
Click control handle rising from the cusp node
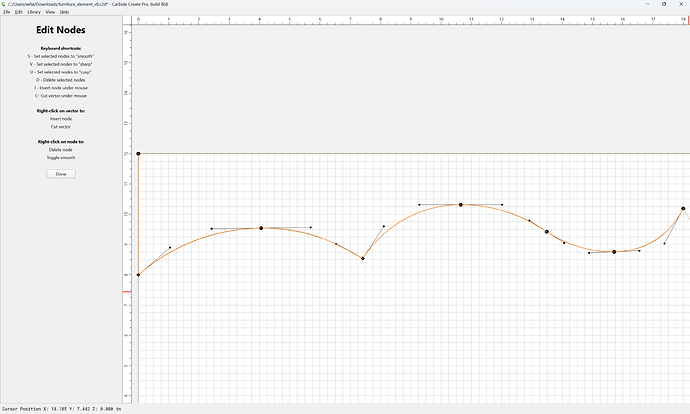pyautogui.click(x=384, y=226)
